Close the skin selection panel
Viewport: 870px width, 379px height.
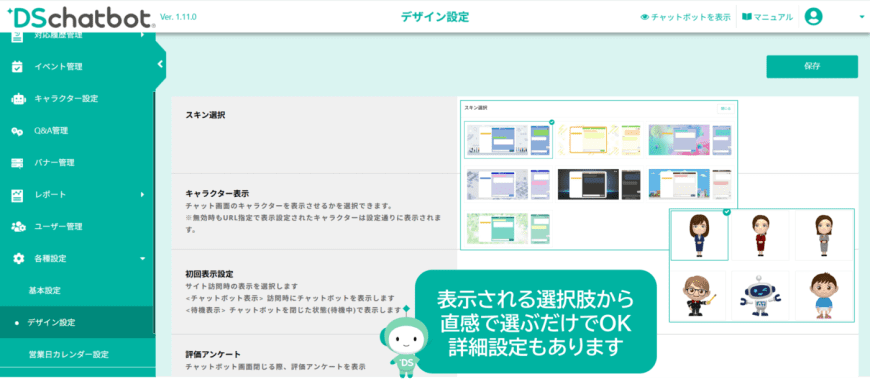click(x=725, y=109)
